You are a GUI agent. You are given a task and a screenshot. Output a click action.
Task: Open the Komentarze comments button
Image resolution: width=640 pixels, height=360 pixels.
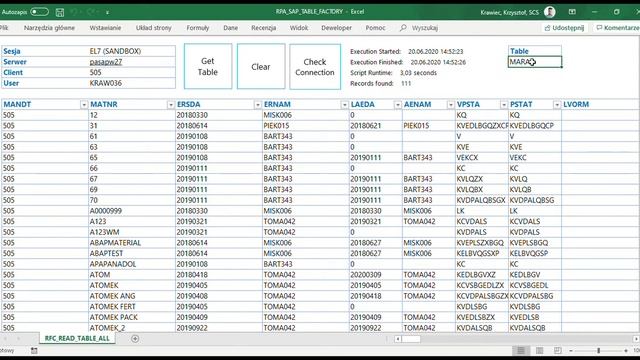617,28
